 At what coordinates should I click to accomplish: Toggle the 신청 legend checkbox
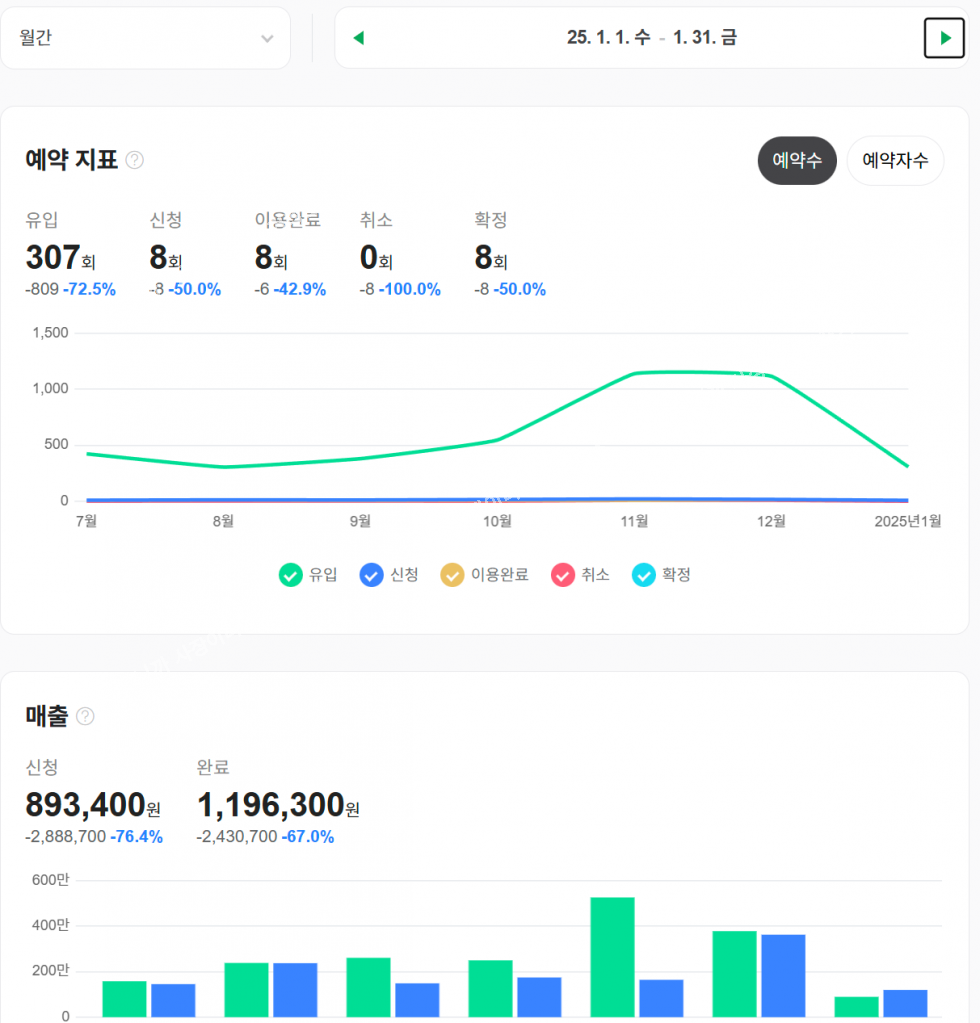click(x=371, y=575)
